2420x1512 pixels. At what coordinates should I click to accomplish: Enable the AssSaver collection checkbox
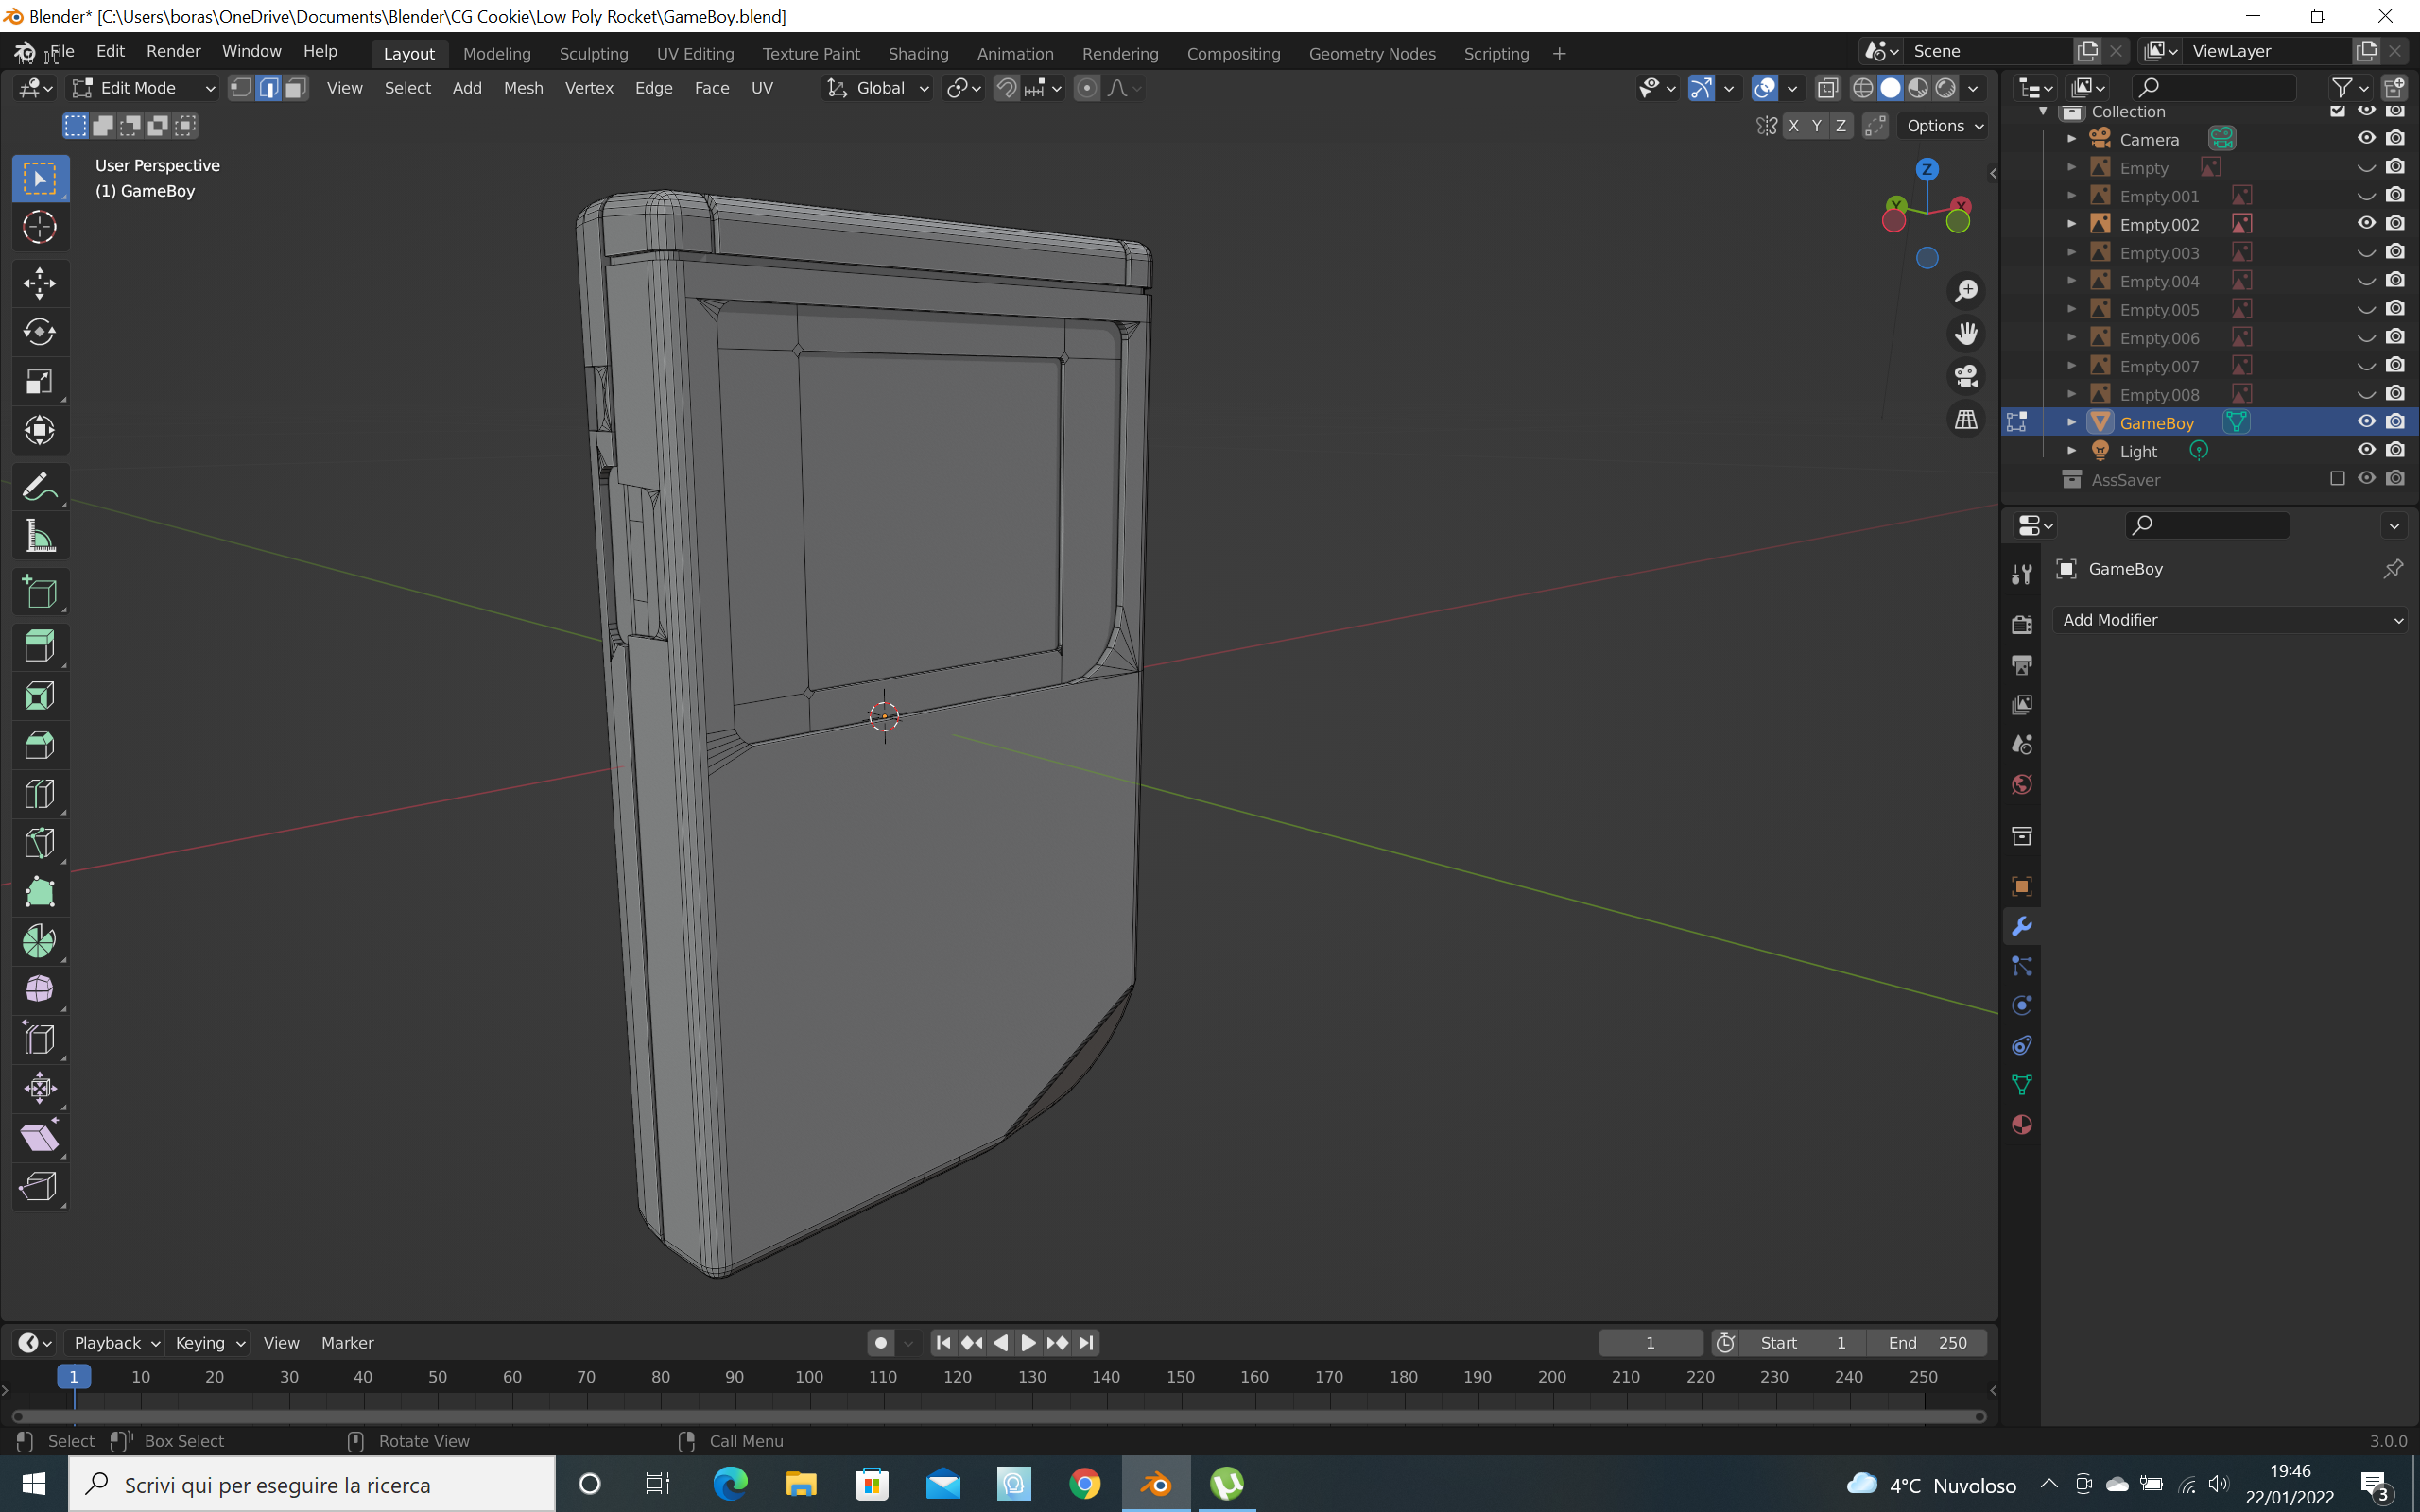click(2337, 479)
